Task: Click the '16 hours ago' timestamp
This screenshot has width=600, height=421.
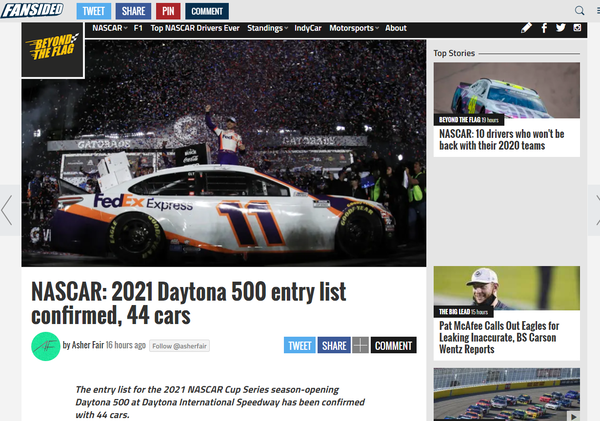Action: click(126, 345)
